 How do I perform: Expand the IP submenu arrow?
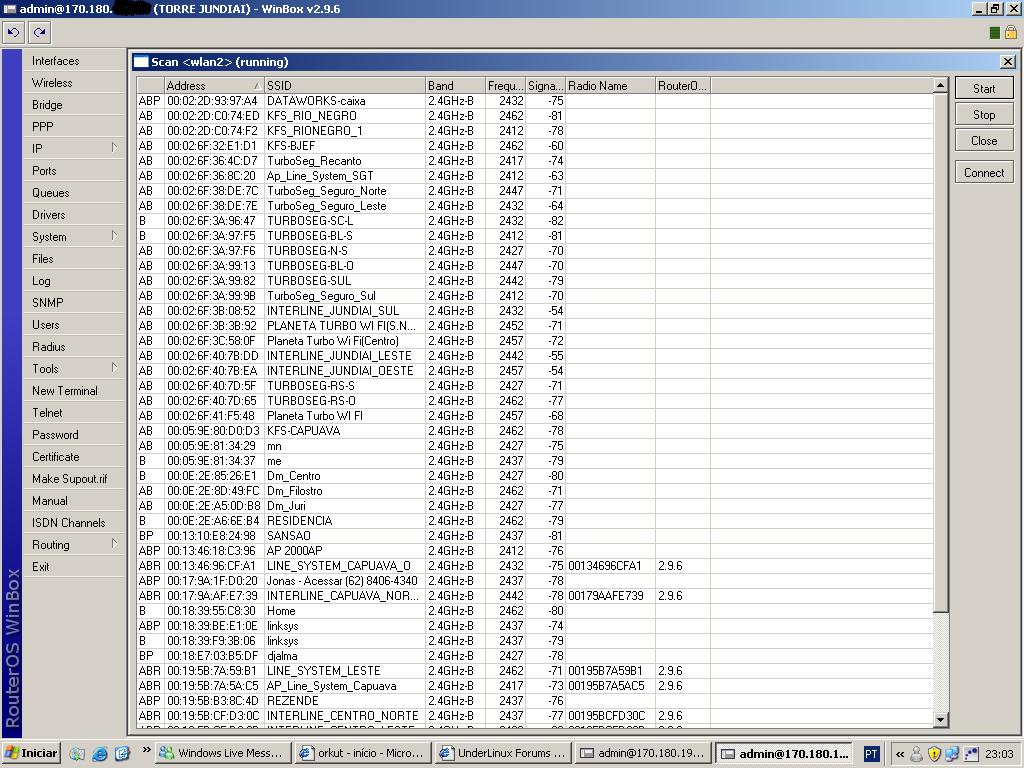114,148
